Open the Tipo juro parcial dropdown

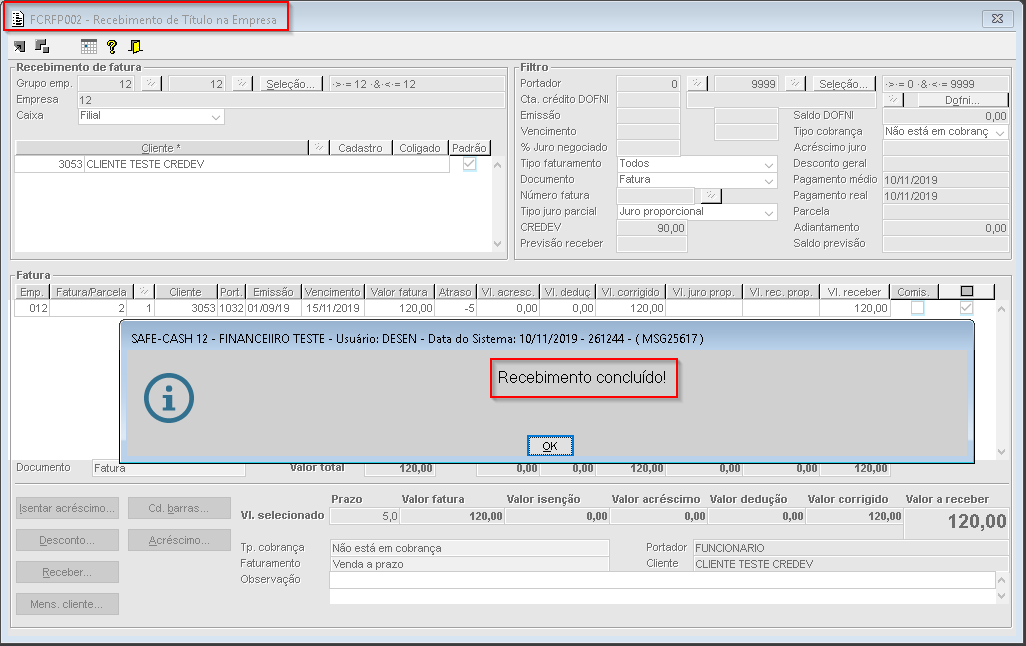[769, 212]
